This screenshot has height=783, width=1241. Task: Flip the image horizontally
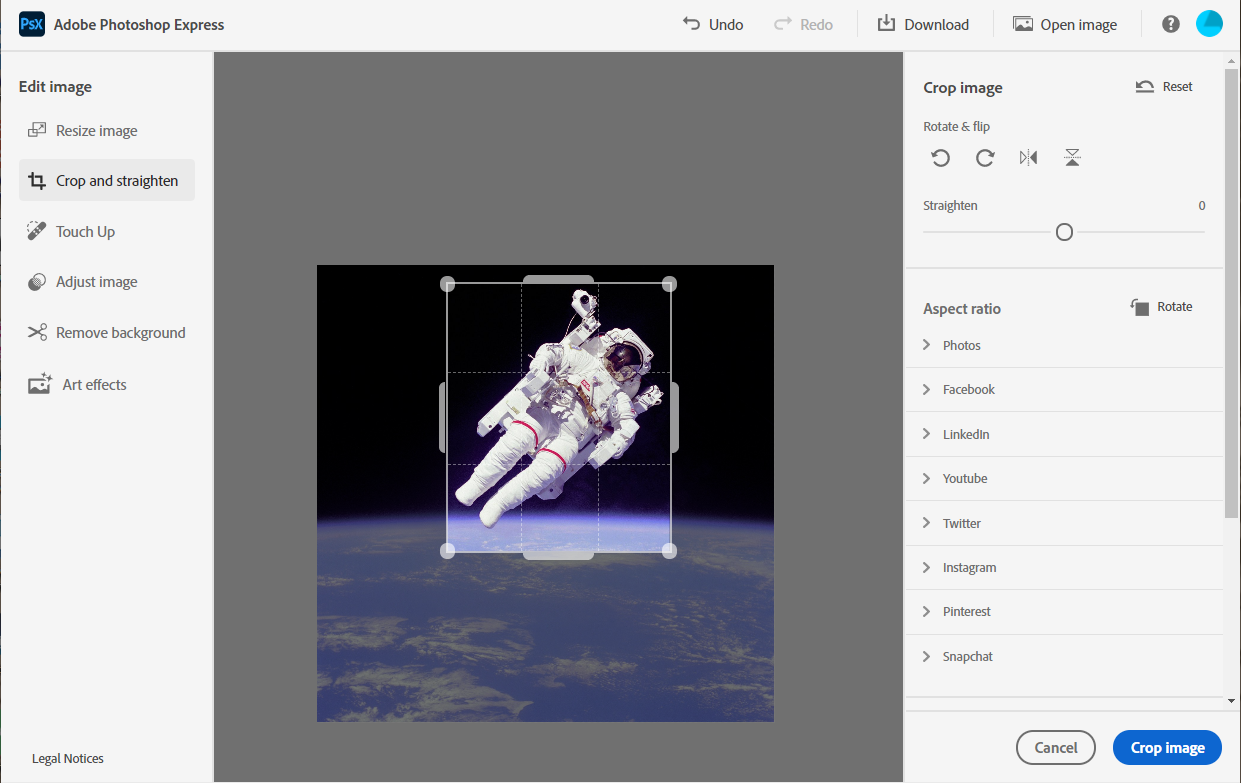pyautogui.click(x=1028, y=157)
